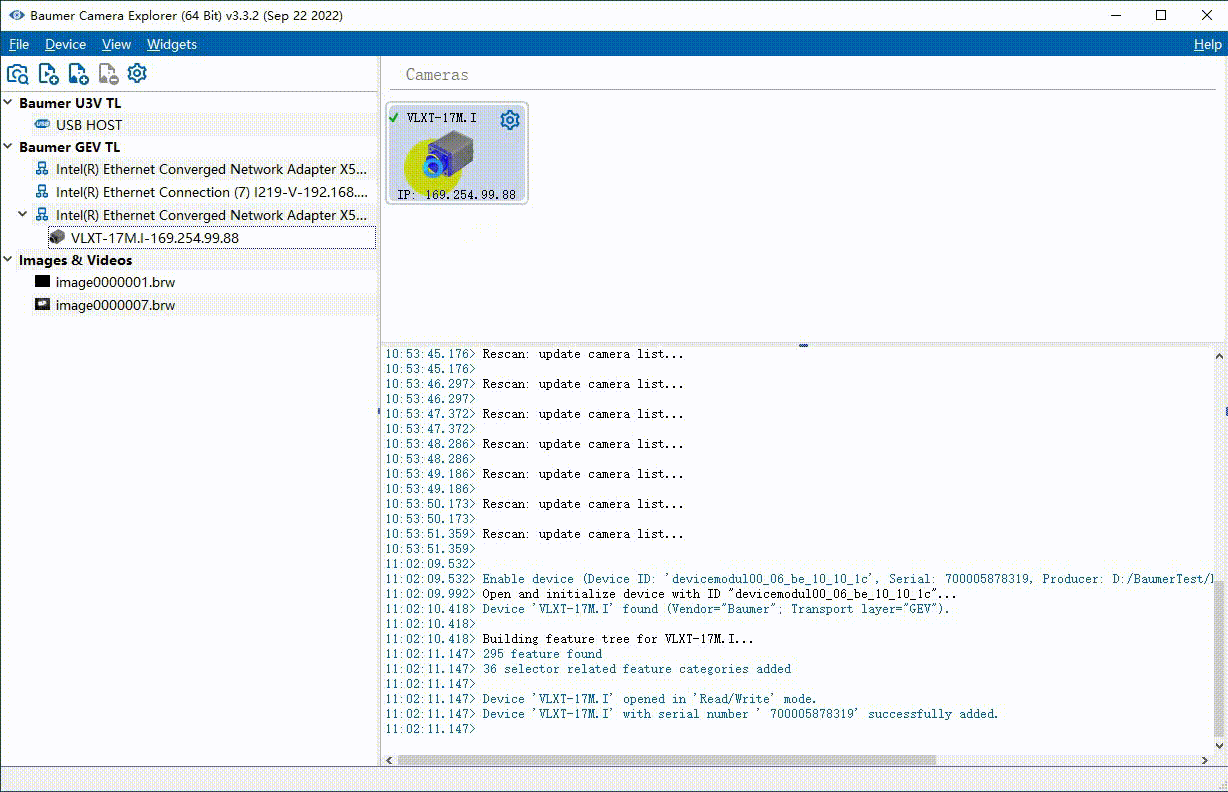Collapse the Baumer GEV TL group
Viewport: 1228px width, 792px height.
point(9,147)
